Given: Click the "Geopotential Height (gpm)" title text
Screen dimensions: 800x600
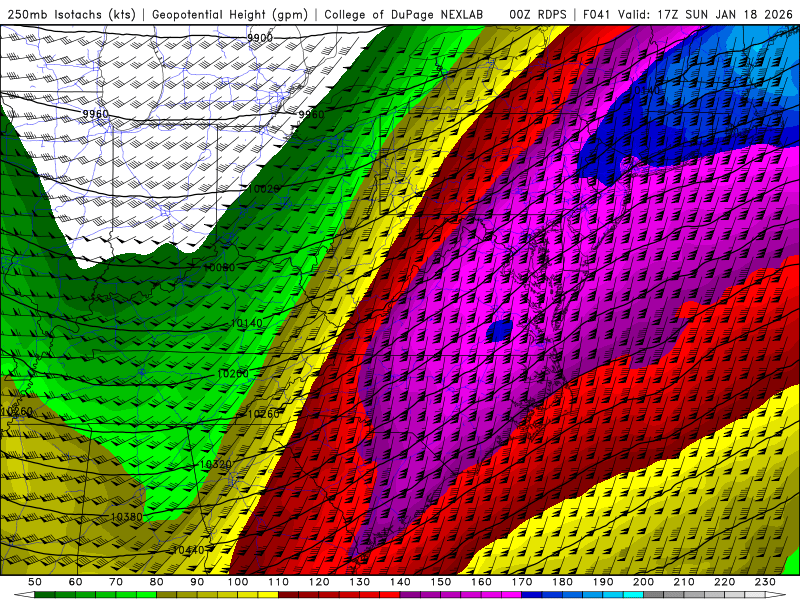Looking at the screenshot, I should click(230, 14).
